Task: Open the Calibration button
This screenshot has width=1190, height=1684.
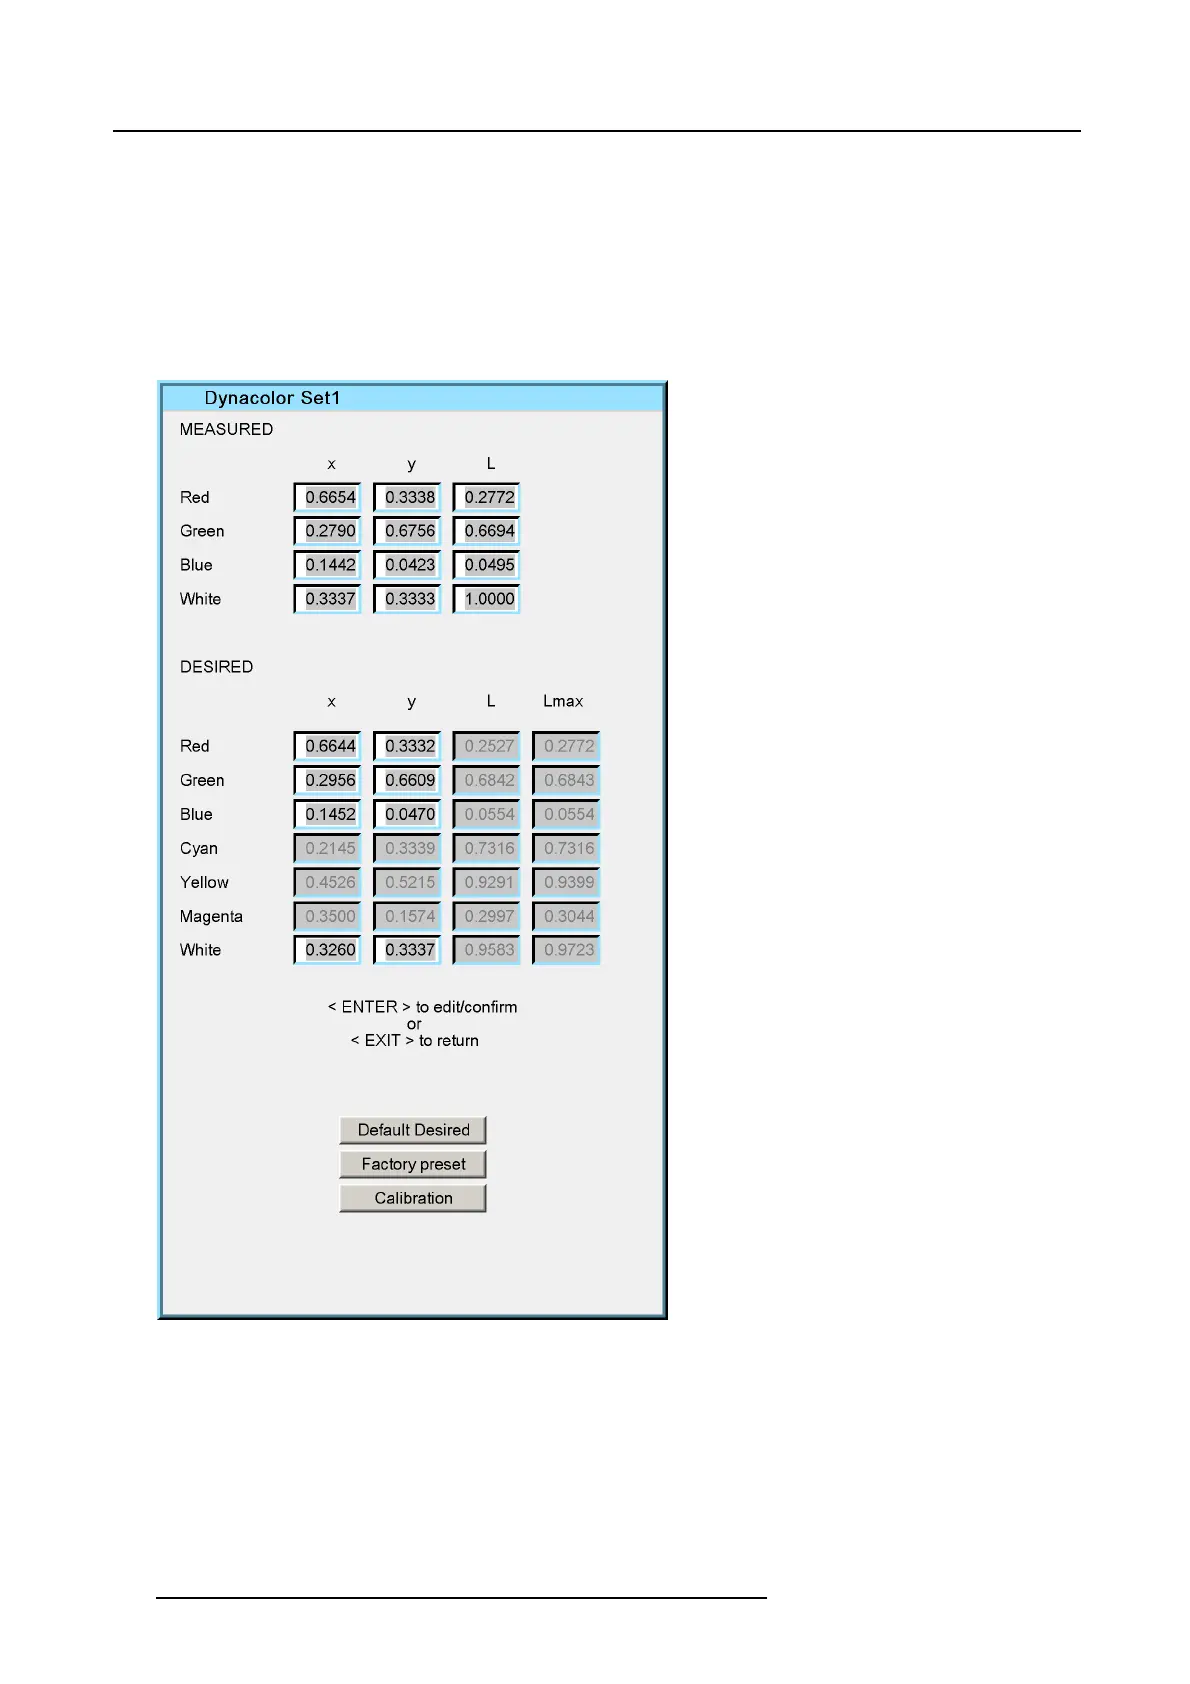Action: [x=413, y=1198]
